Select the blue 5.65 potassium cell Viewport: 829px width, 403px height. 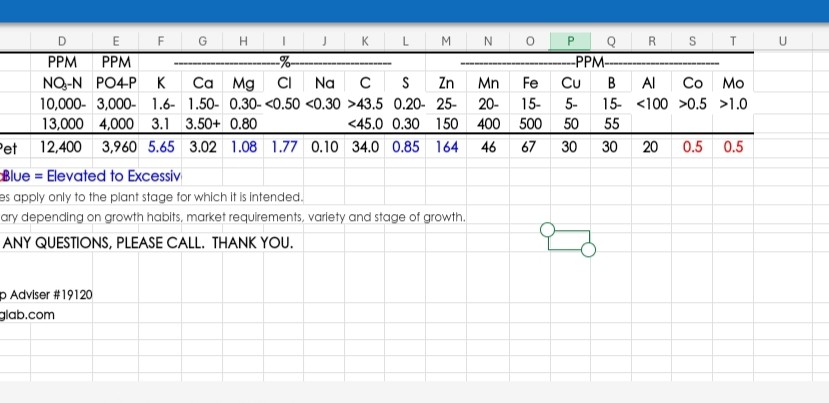(162, 147)
